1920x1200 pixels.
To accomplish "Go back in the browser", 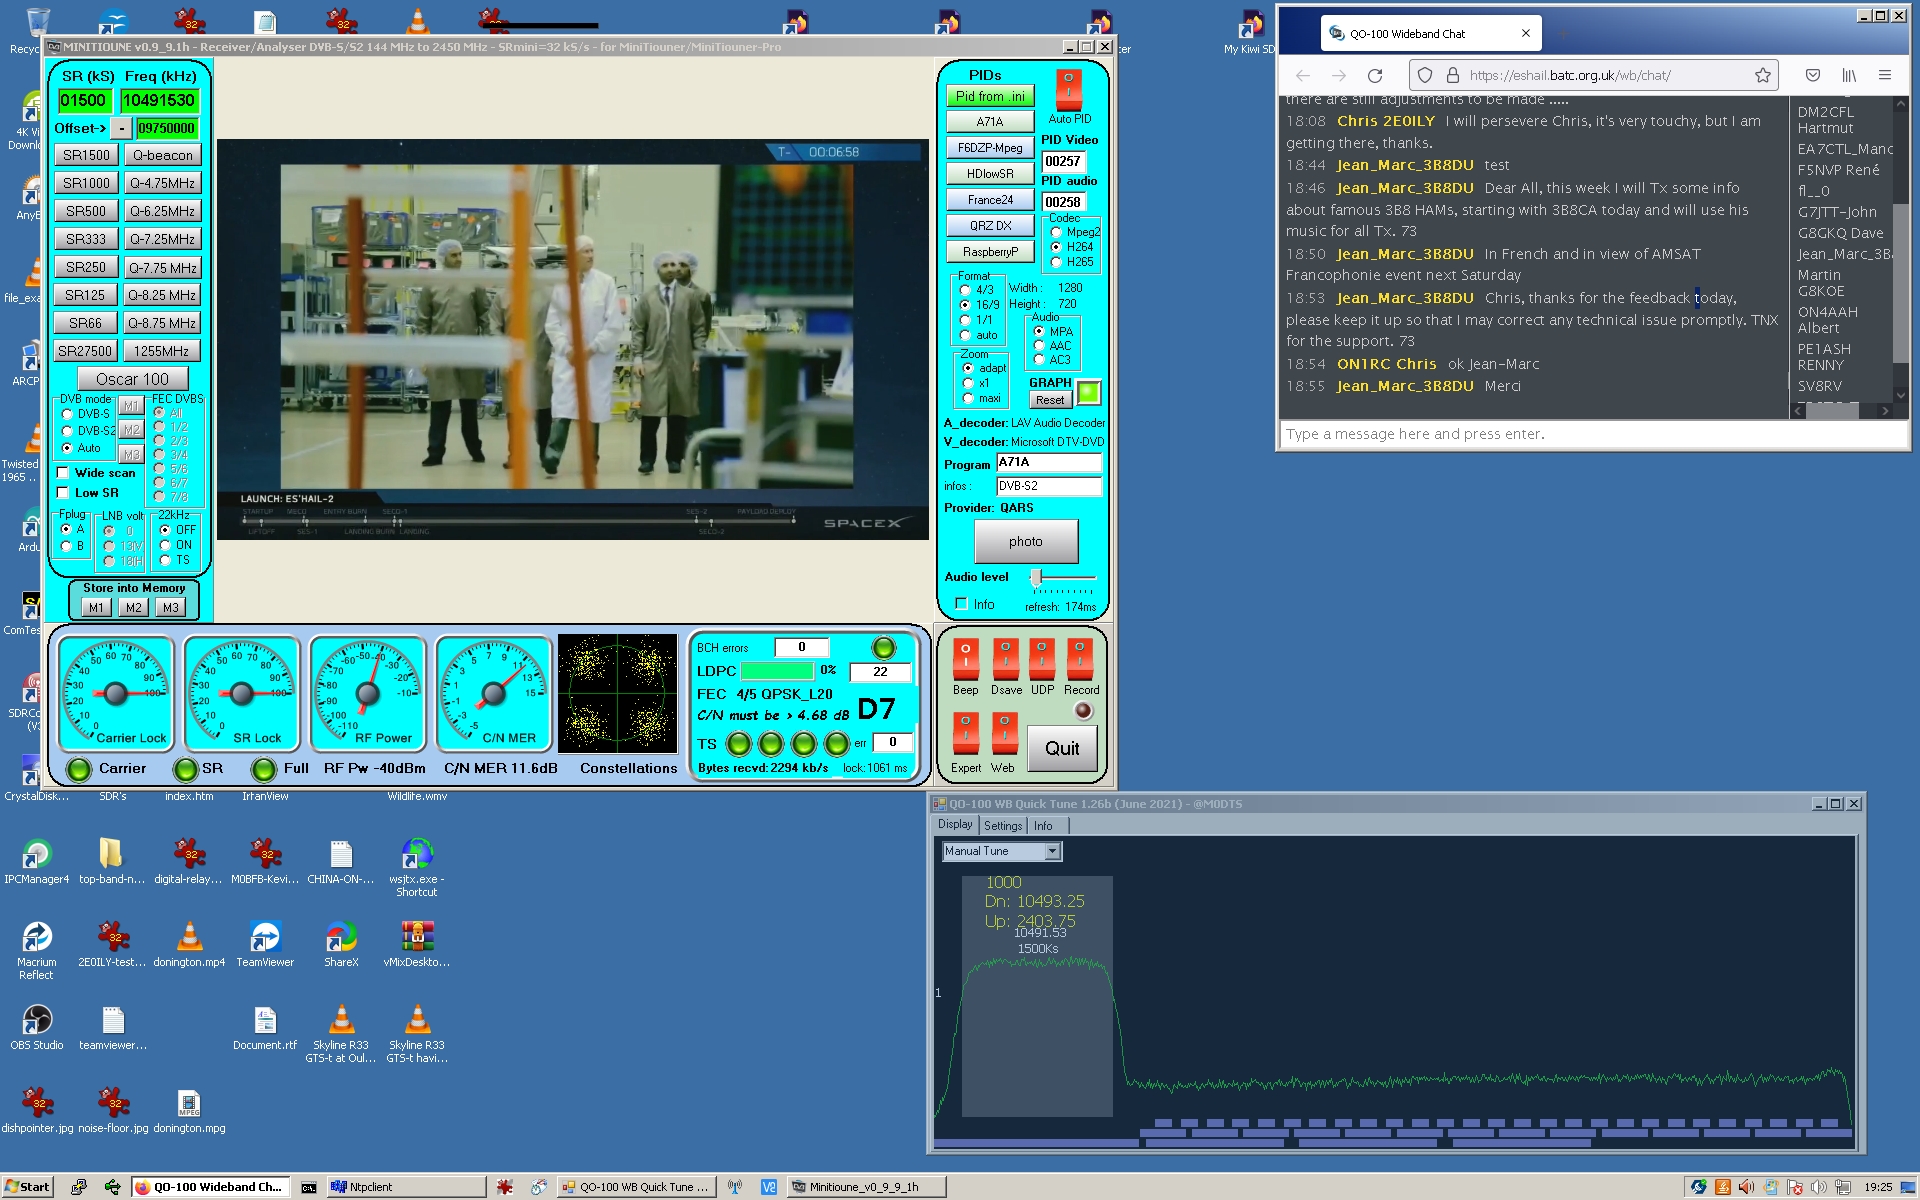I will 1302,75.
